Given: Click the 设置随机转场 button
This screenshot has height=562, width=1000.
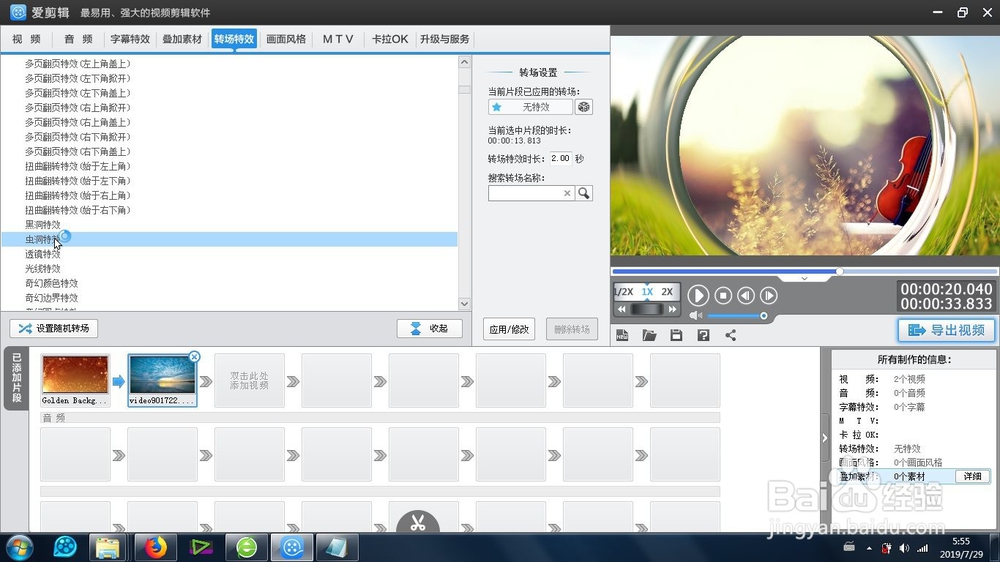Looking at the screenshot, I should click(54, 329).
